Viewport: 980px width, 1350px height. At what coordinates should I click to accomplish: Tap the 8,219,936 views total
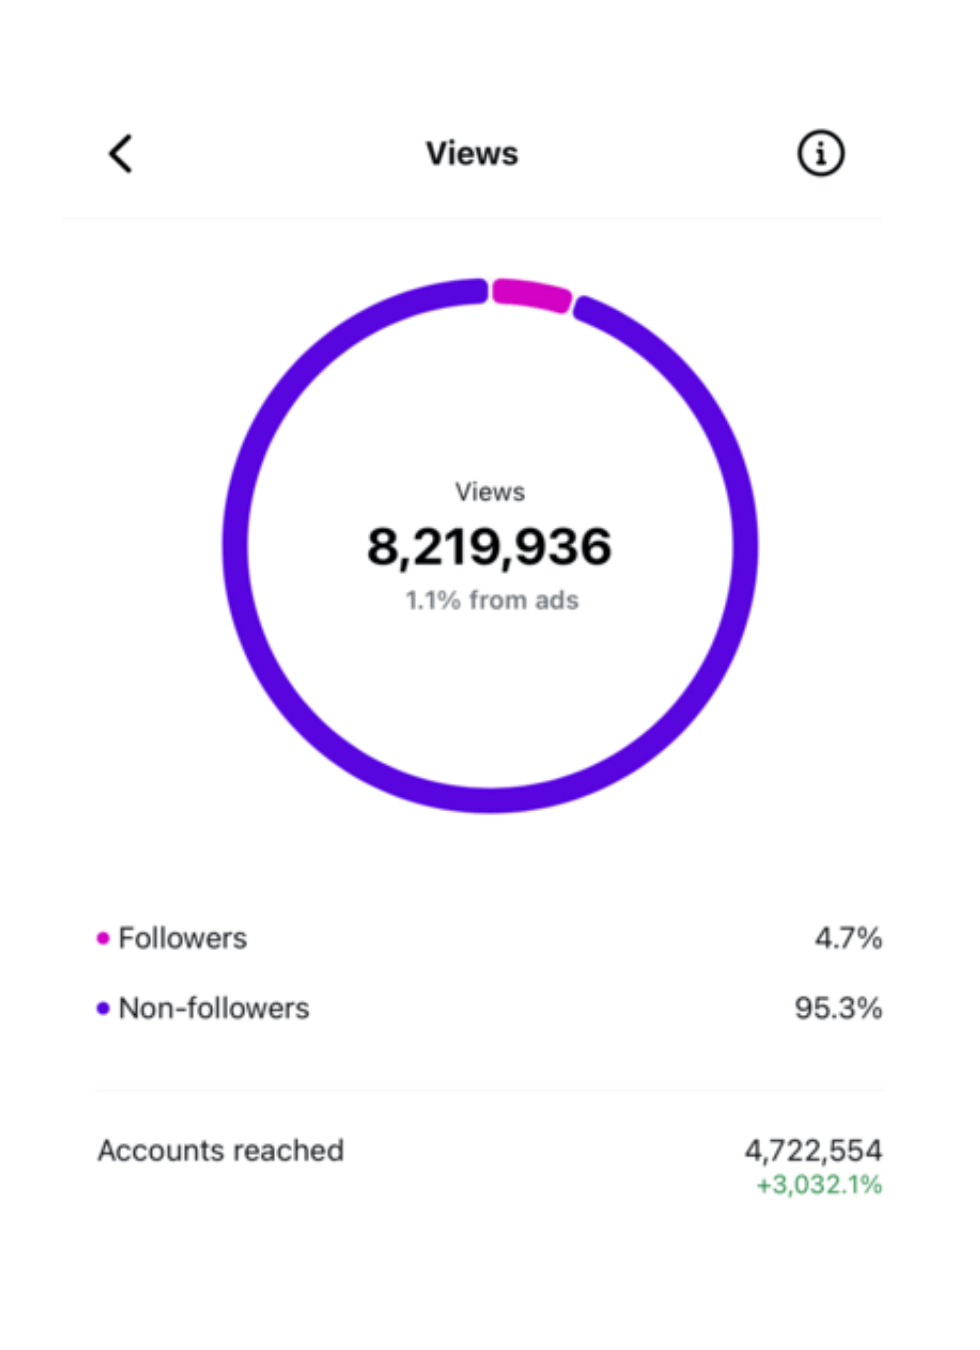pos(489,547)
